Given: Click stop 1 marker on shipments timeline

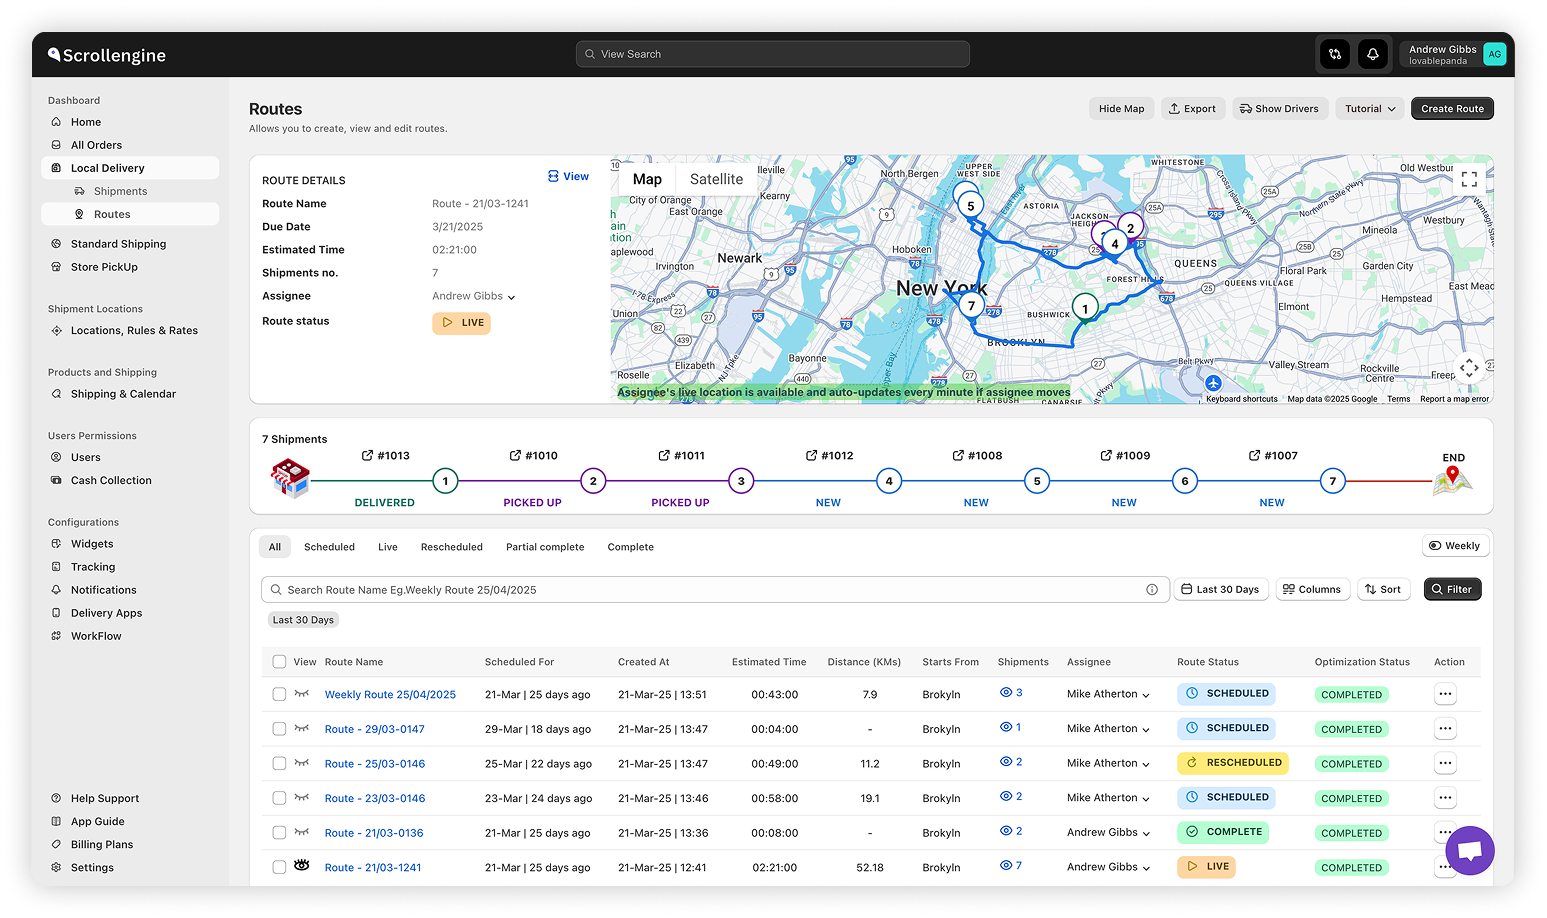Looking at the screenshot, I should [x=445, y=481].
